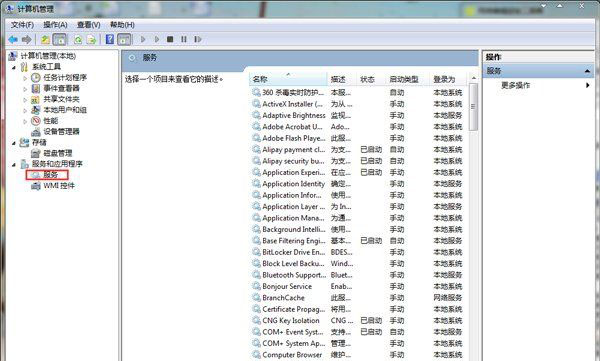
Task: Click the Pause Service icon
Action: click(x=184, y=39)
